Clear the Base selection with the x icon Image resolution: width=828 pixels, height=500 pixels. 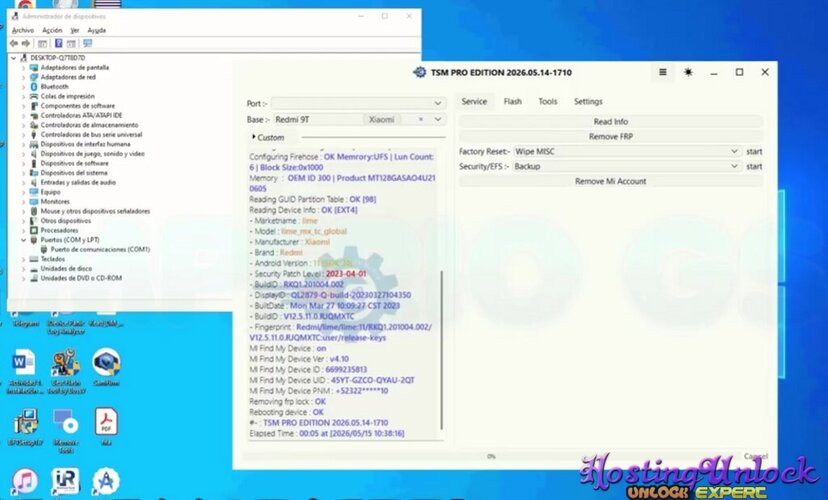pos(421,119)
